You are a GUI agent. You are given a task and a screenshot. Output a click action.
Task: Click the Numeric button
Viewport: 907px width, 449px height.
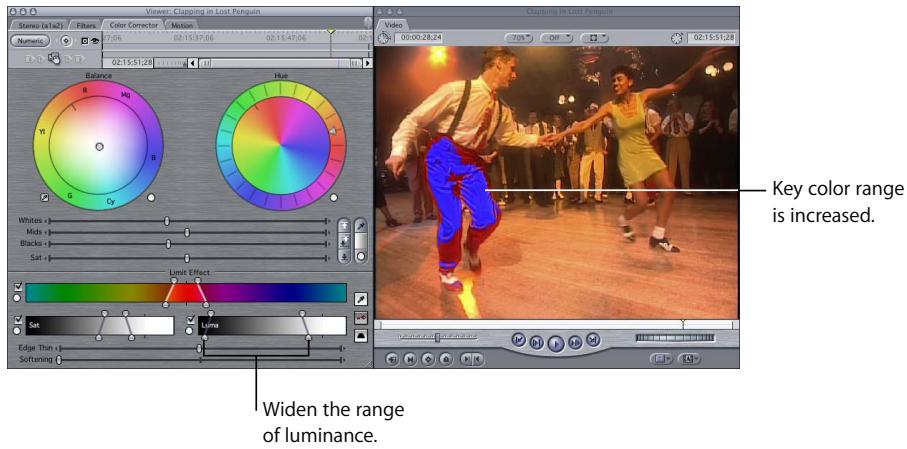point(30,41)
